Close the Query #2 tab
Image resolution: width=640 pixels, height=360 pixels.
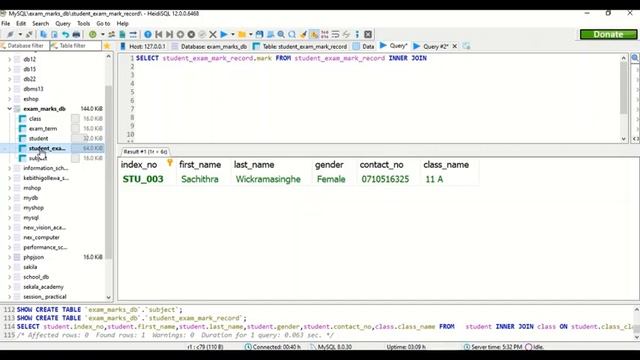coord(455,46)
